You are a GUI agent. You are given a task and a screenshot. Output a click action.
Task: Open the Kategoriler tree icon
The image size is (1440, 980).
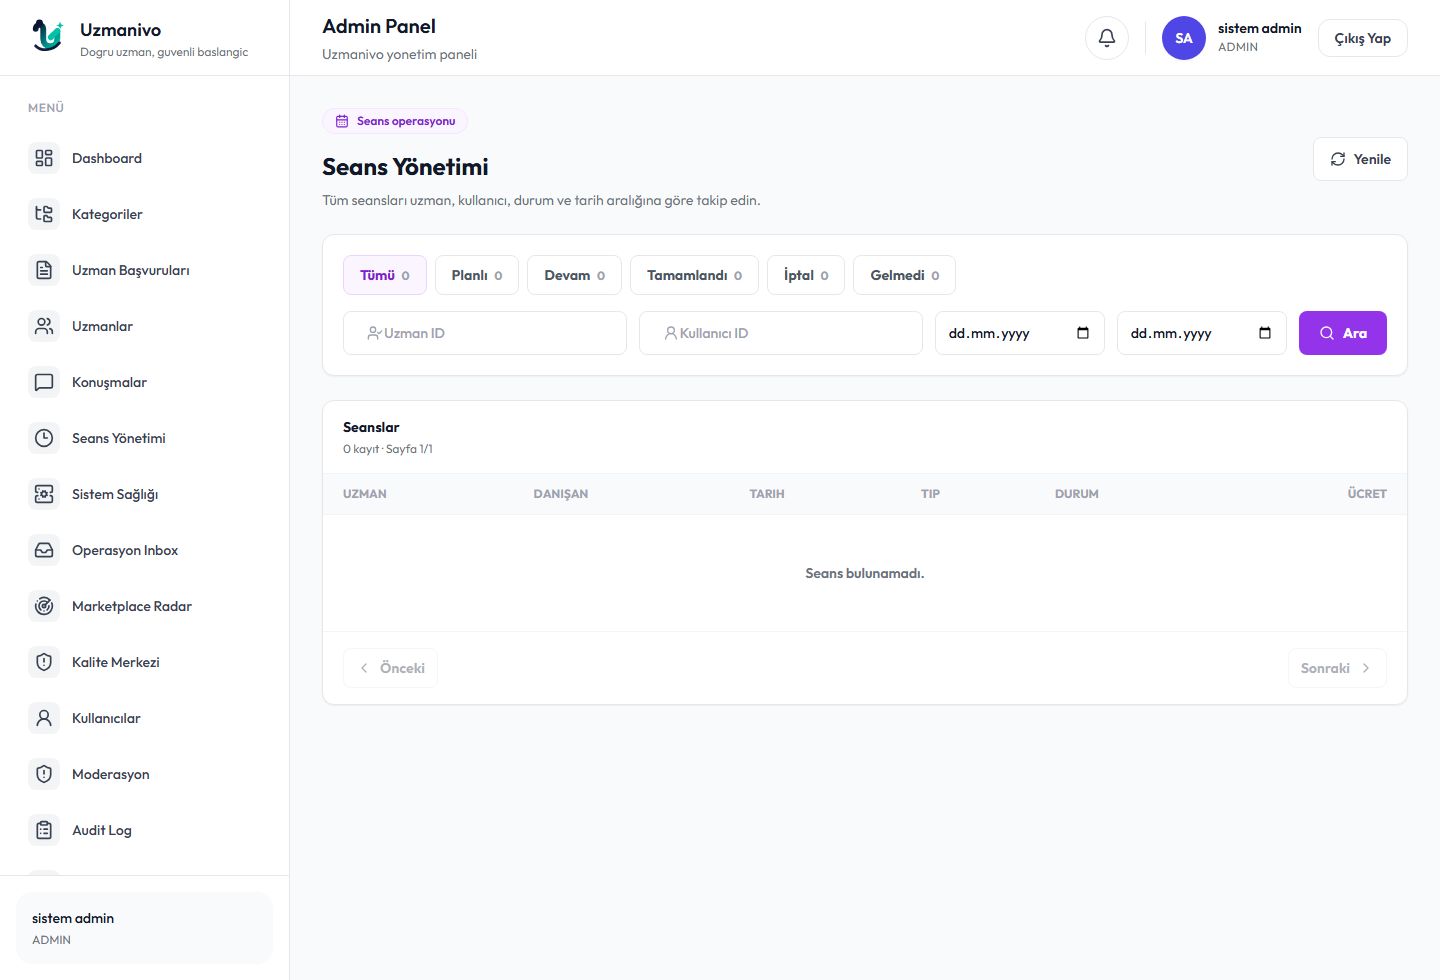point(44,214)
